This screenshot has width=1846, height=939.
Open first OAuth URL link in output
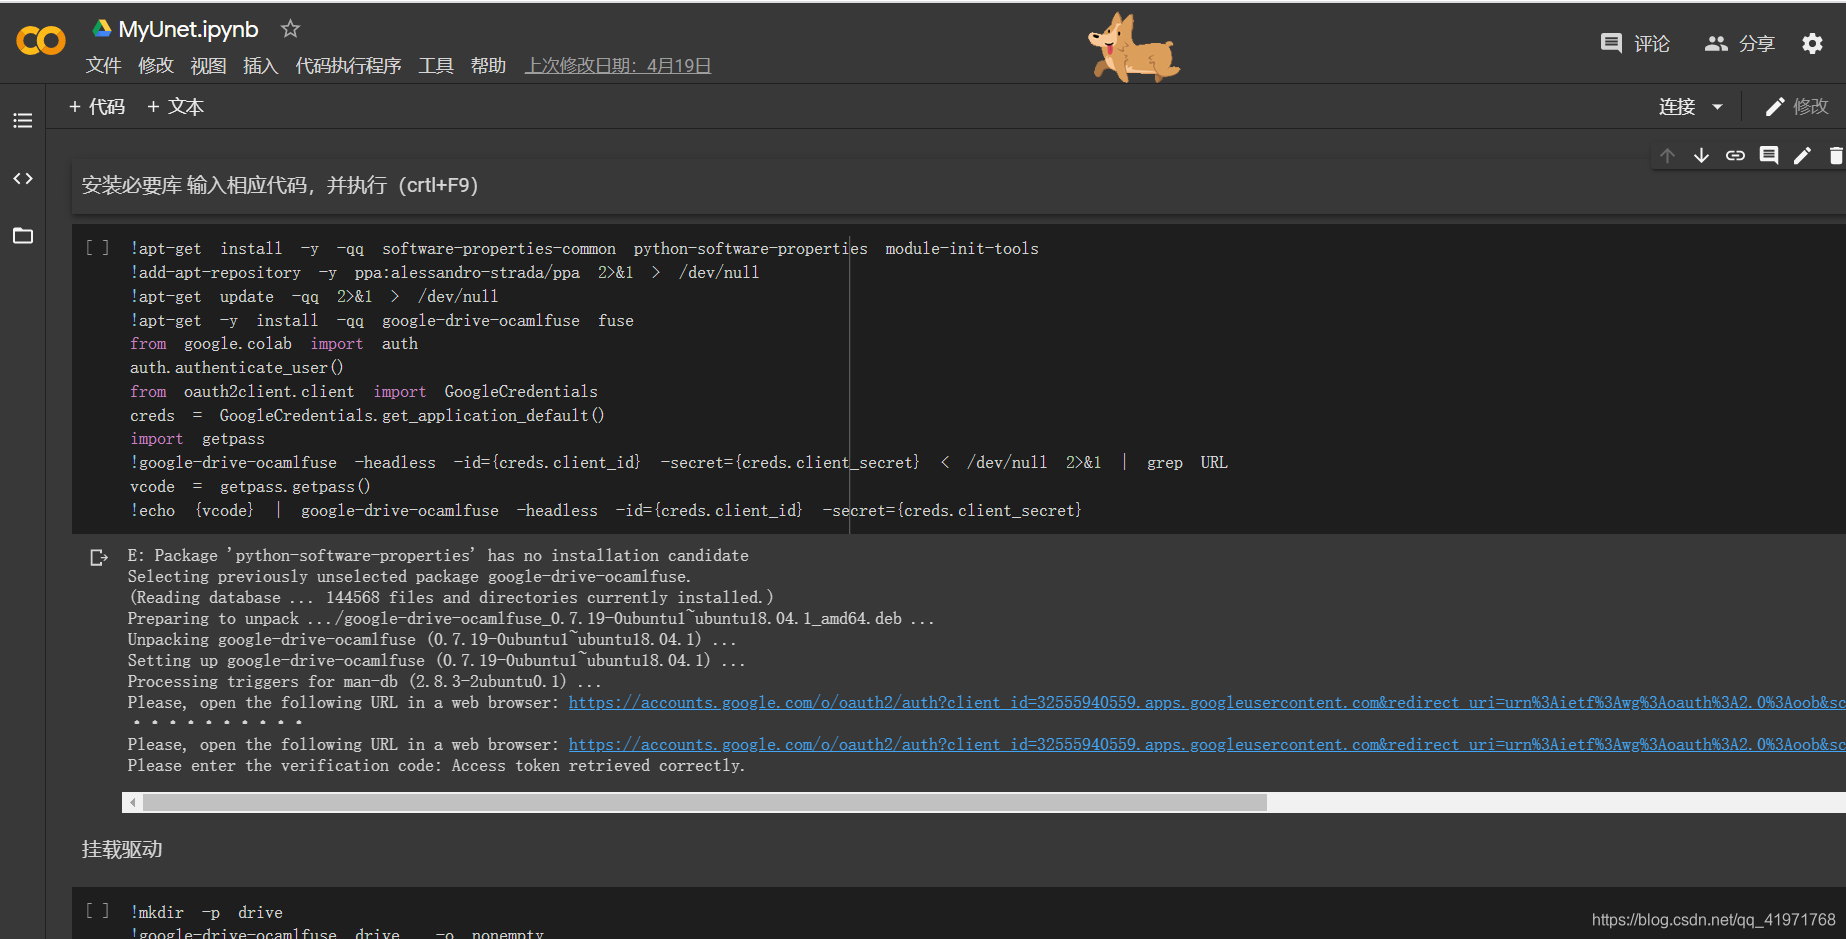(1207, 702)
